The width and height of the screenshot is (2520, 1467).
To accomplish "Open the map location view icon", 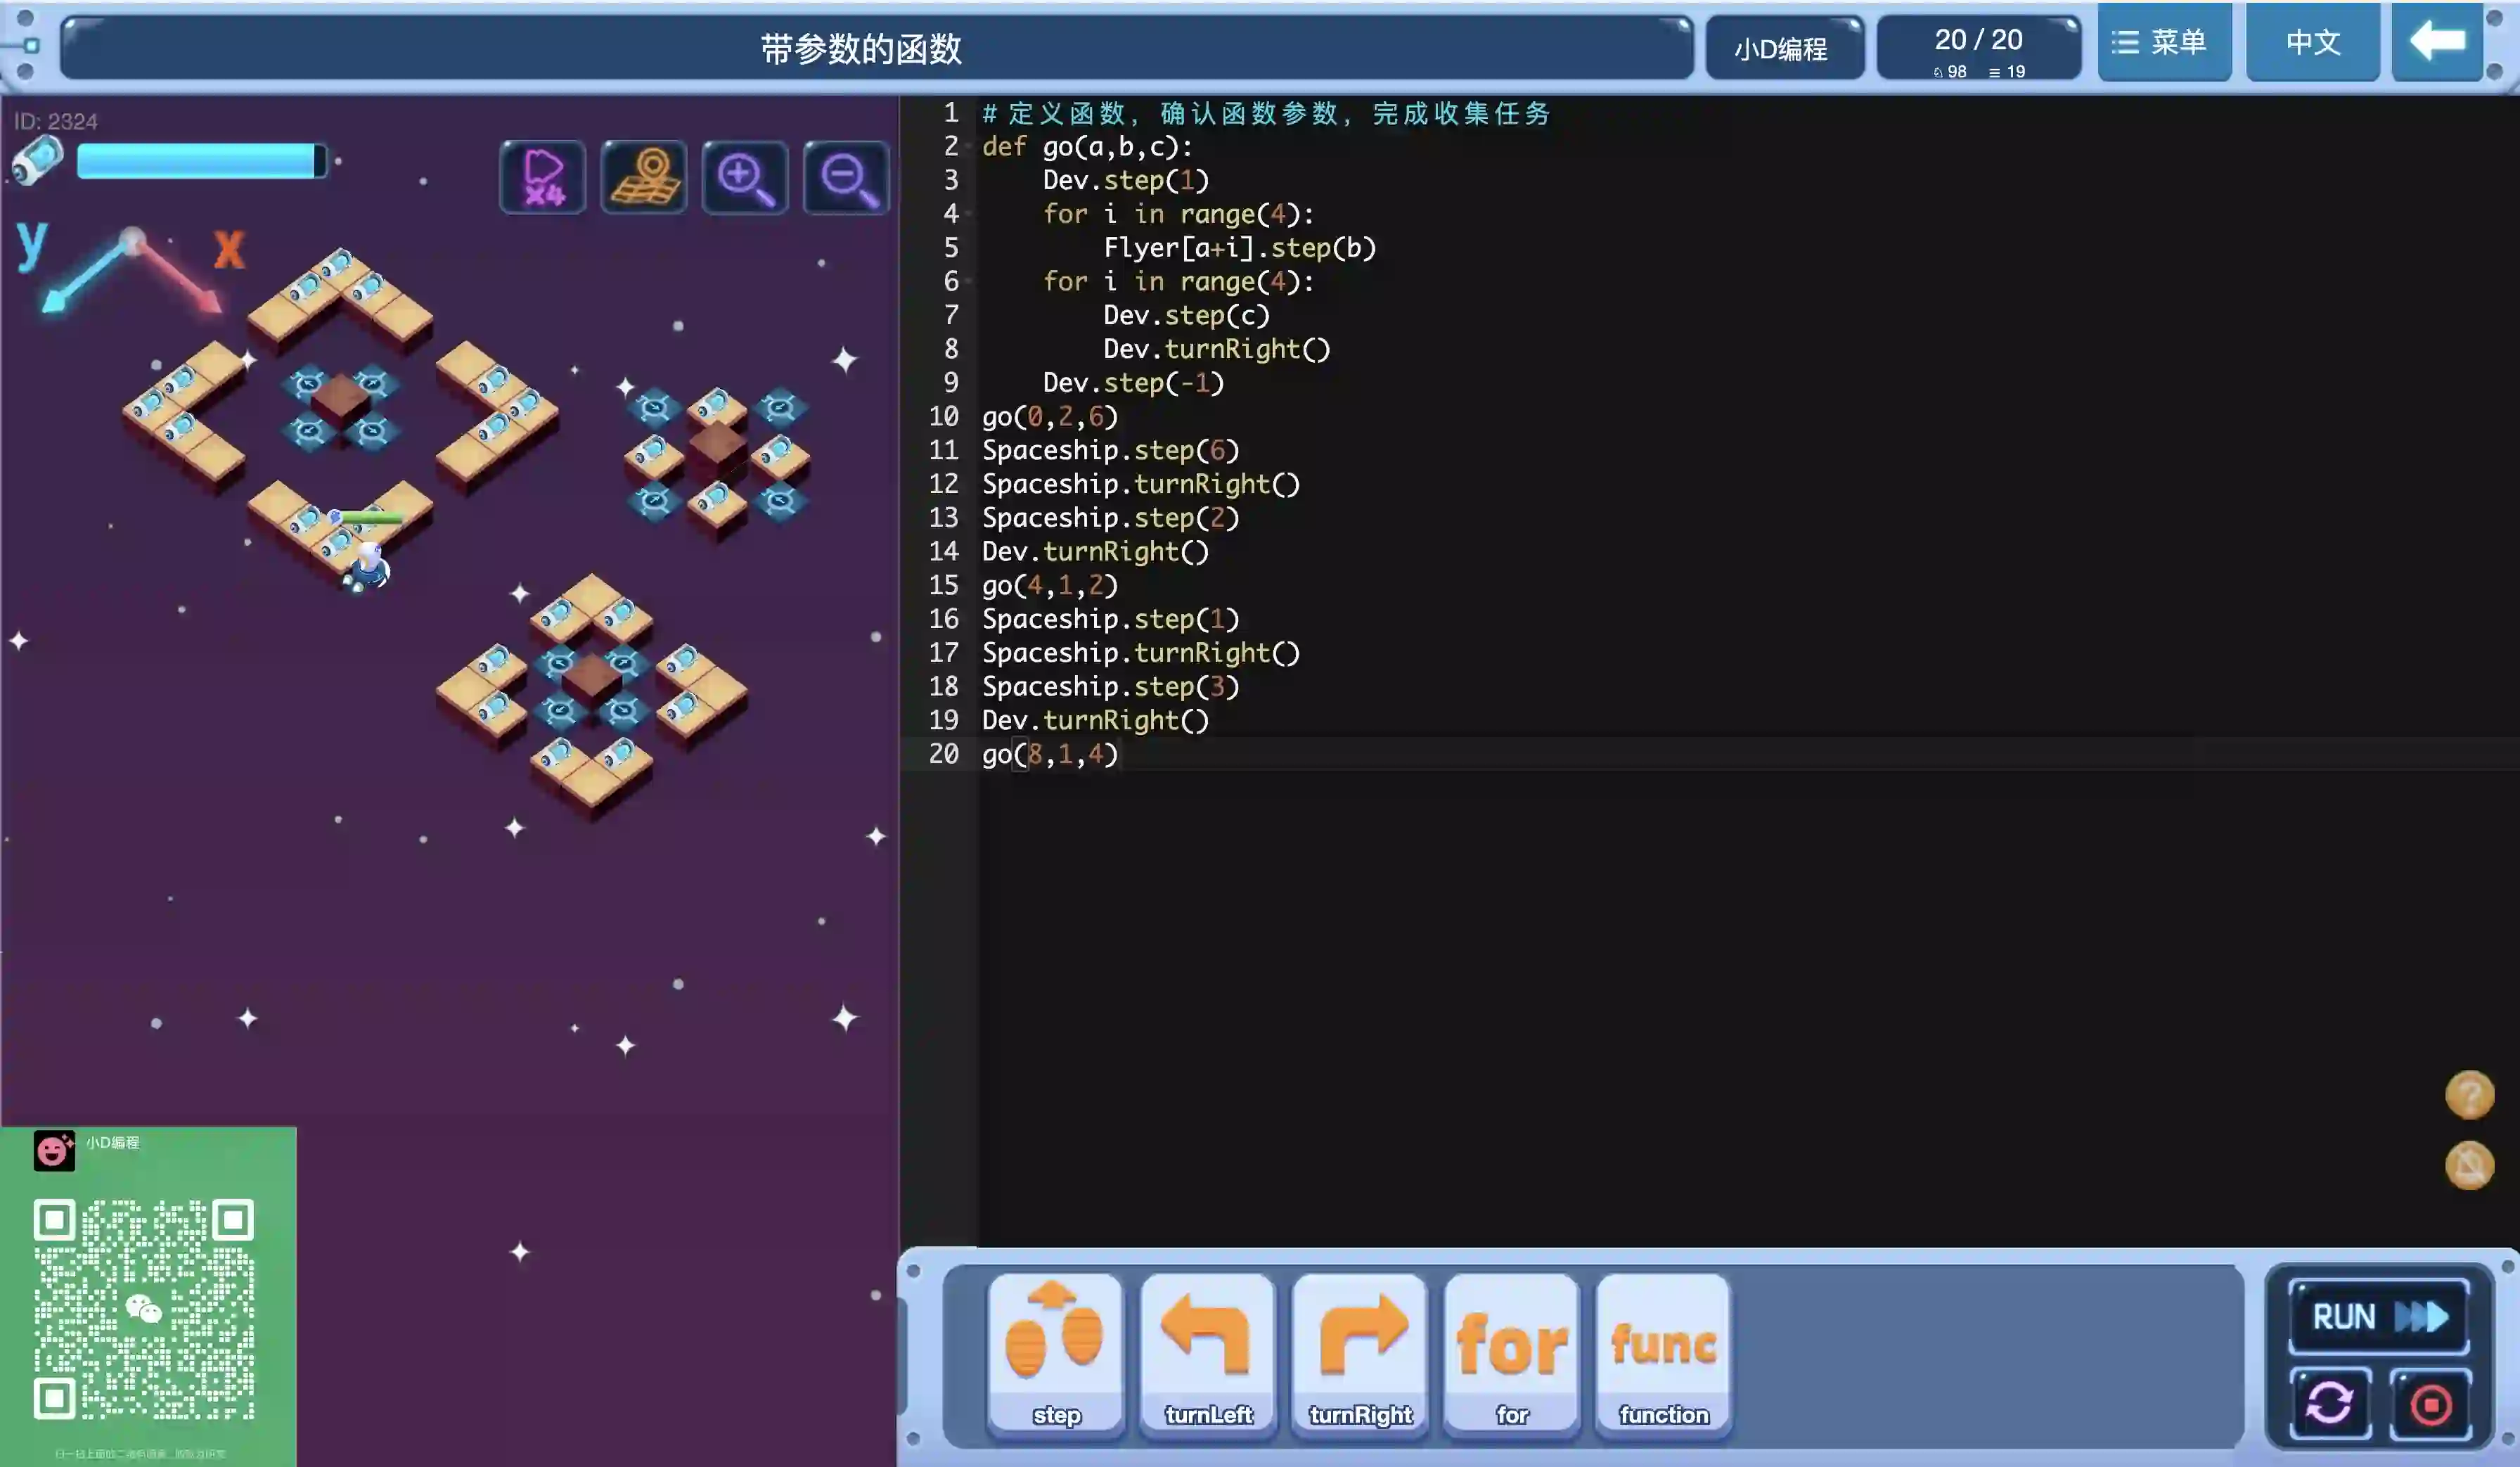I will tap(644, 178).
